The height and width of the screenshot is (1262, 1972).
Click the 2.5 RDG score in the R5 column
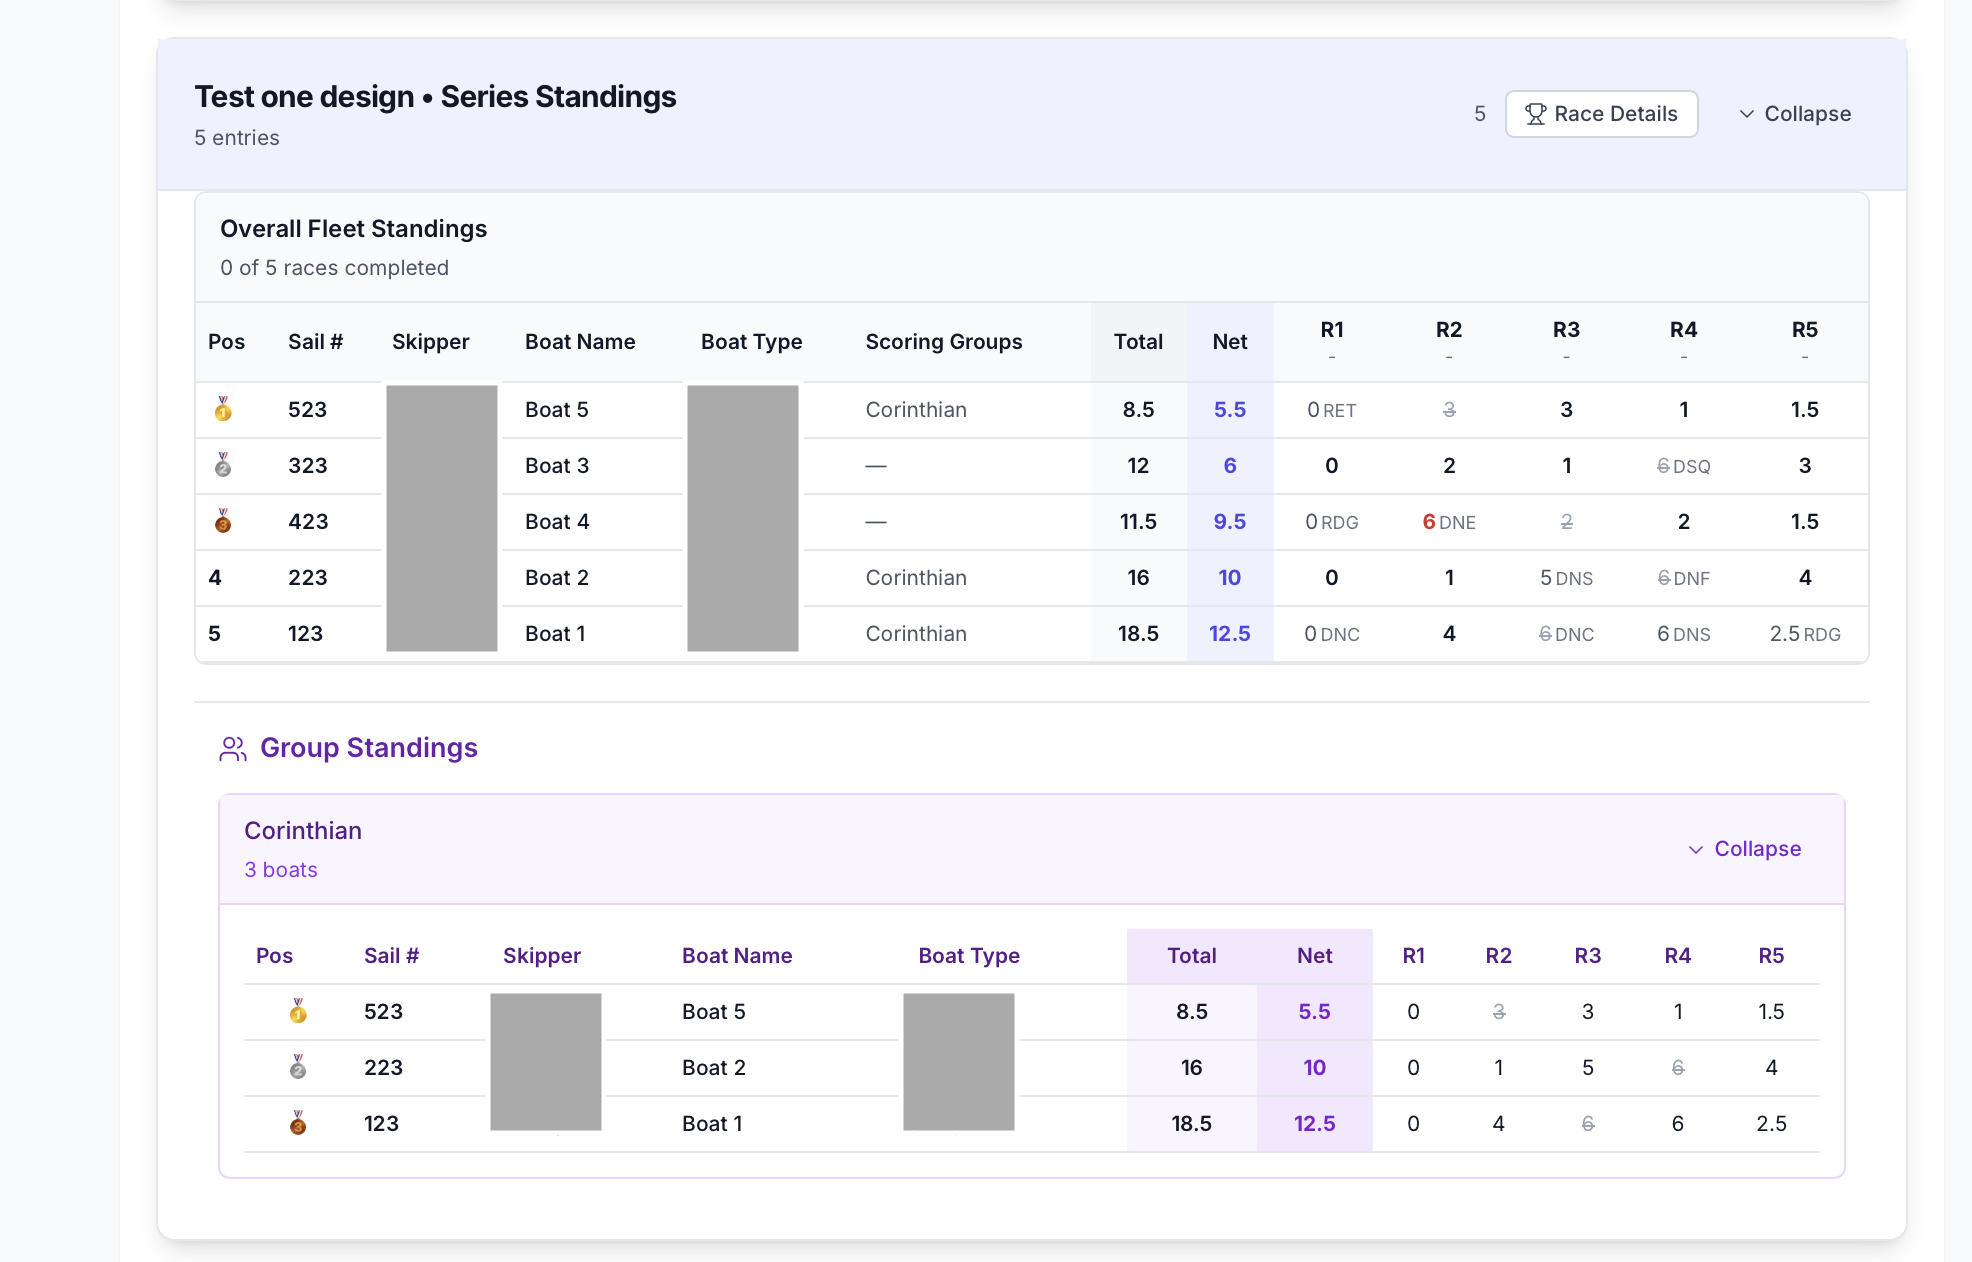[x=1804, y=634]
